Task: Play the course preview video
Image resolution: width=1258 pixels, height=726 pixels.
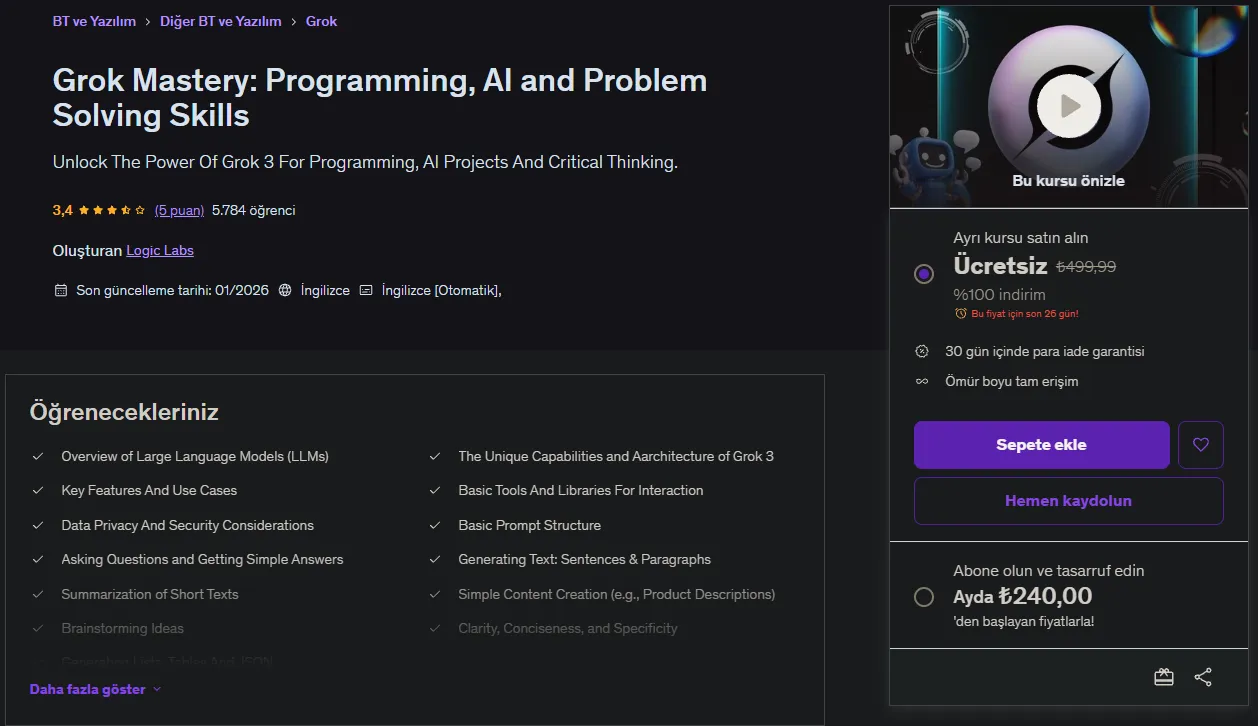Action: click(1068, 105)
